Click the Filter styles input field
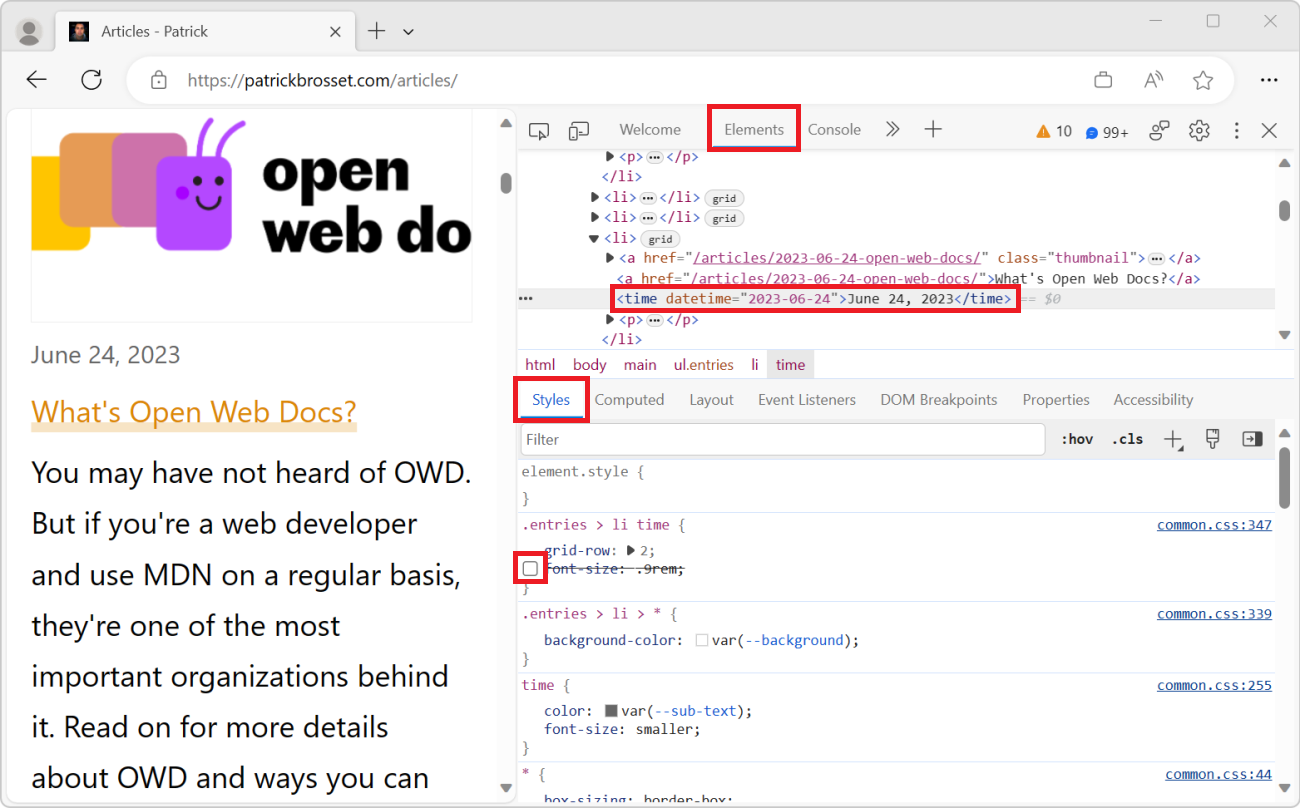 tap(782, 440)
